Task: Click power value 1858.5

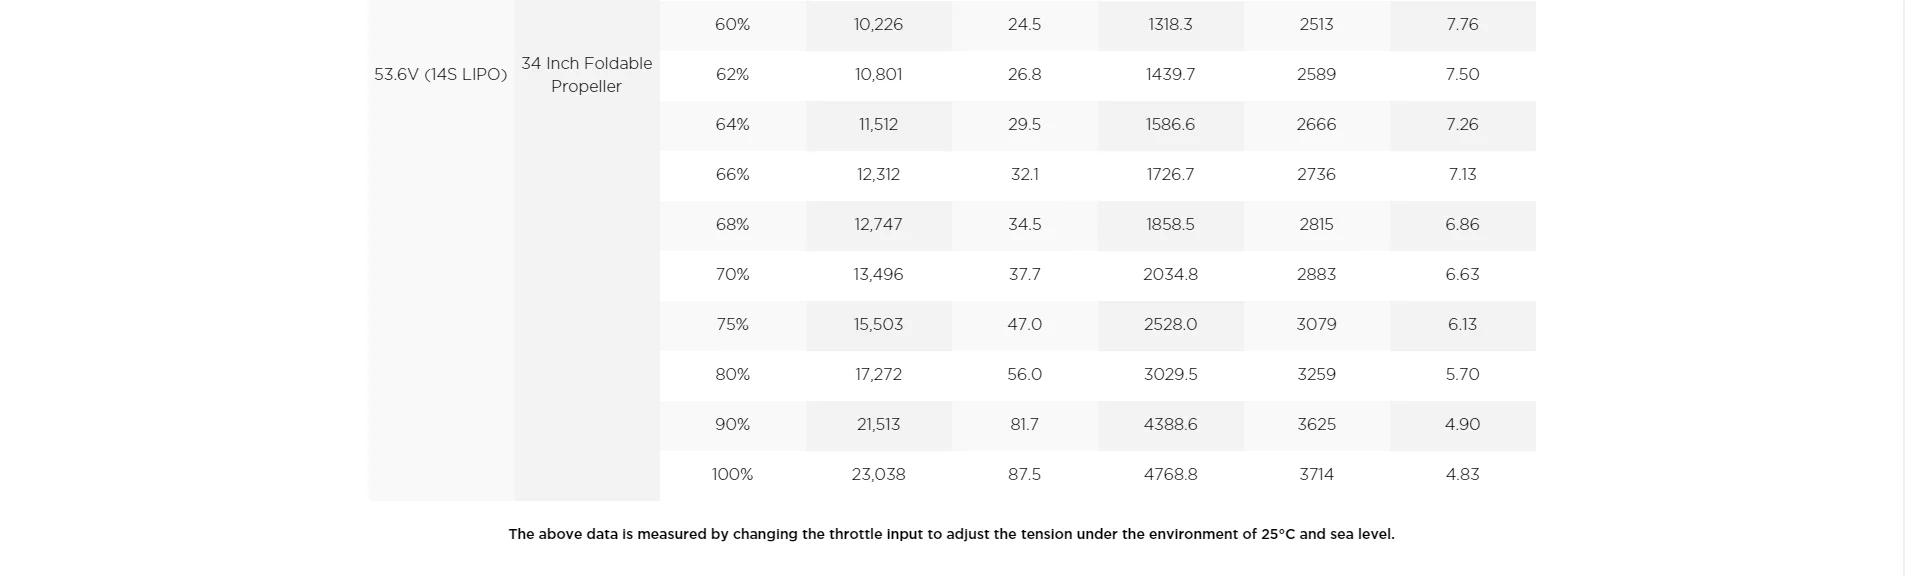Action: (x=1171, y=225)
